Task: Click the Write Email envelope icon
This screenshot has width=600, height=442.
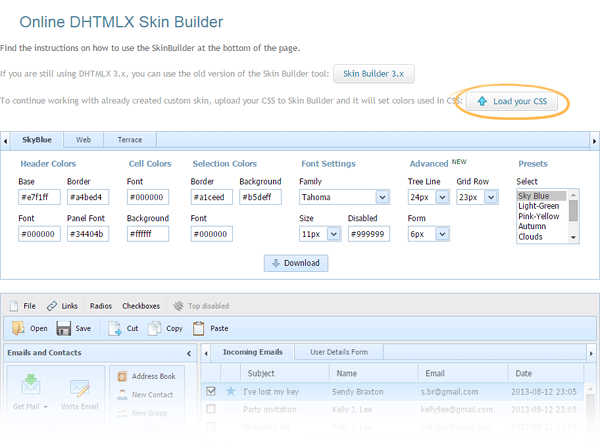Action: point(80,388)
